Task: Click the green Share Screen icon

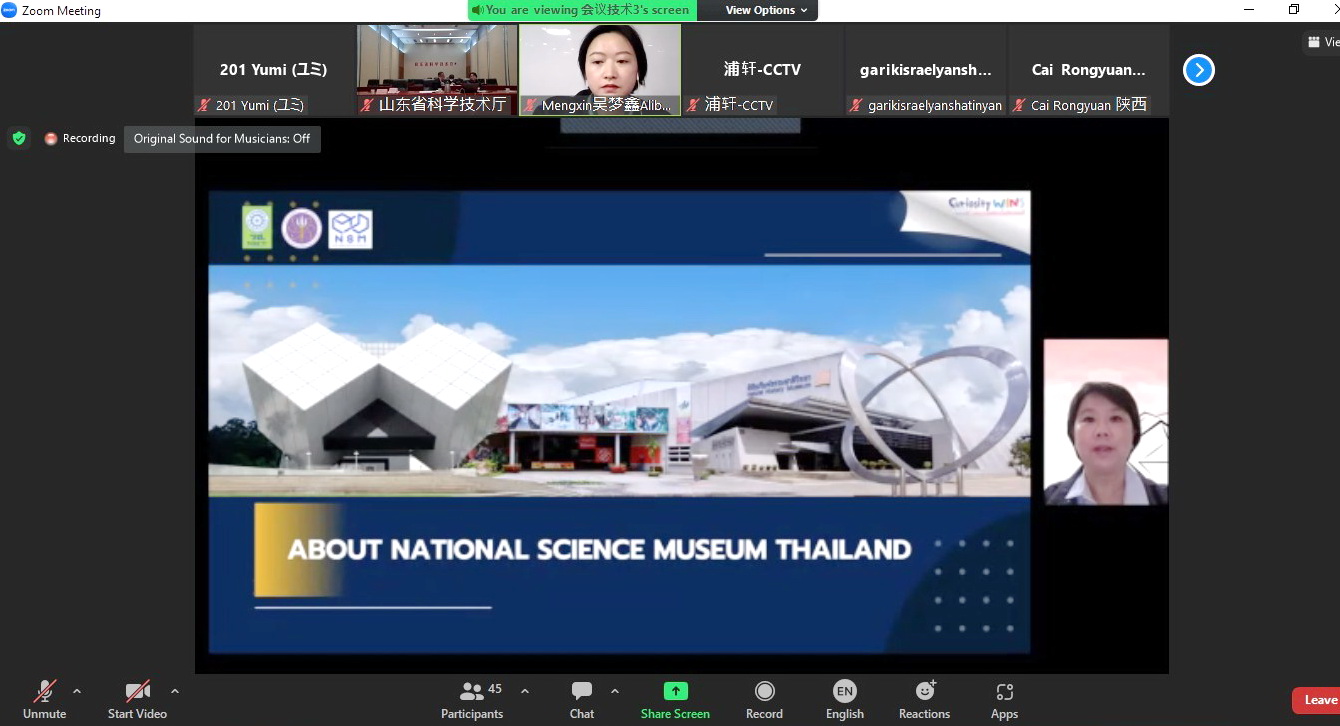Action: [x=675, y=692]
